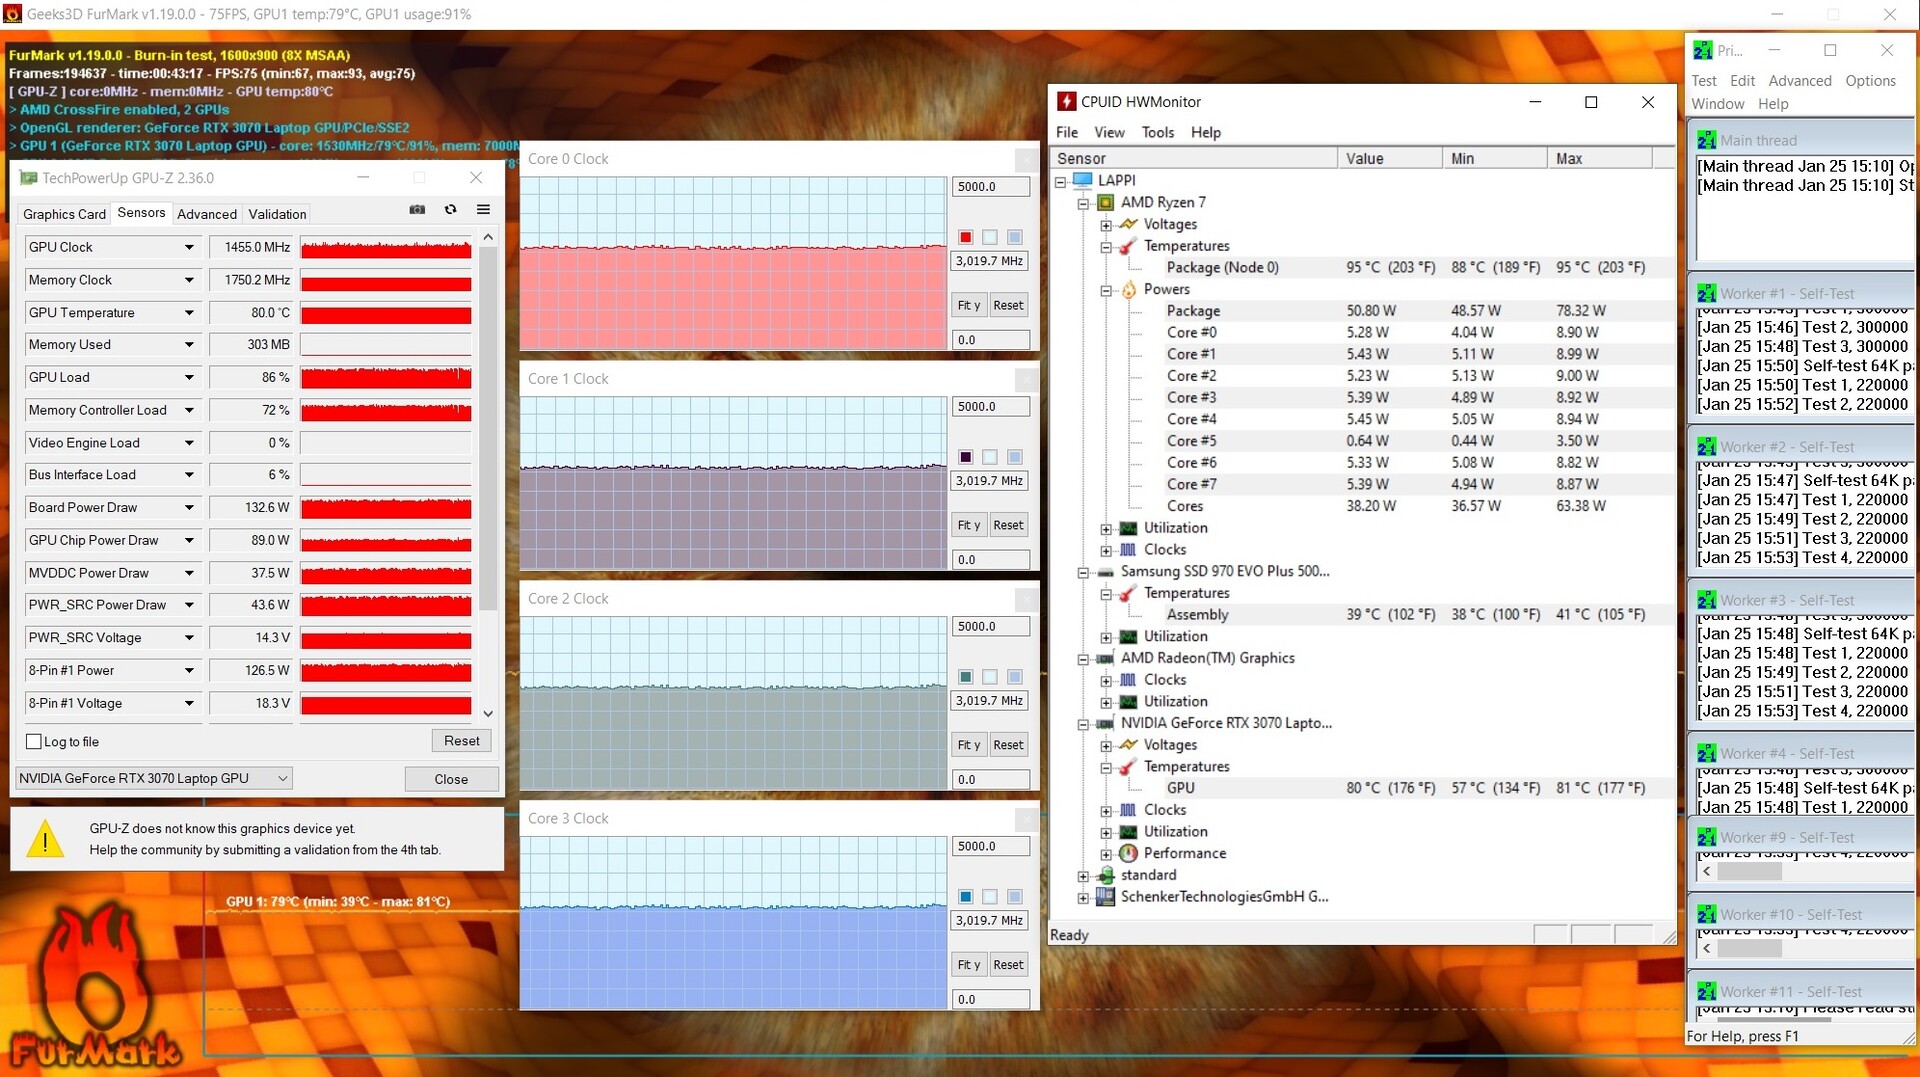
Task: Click the Voltages icon under AMD Ryzen 7
Action: (x=1128, y=224)
